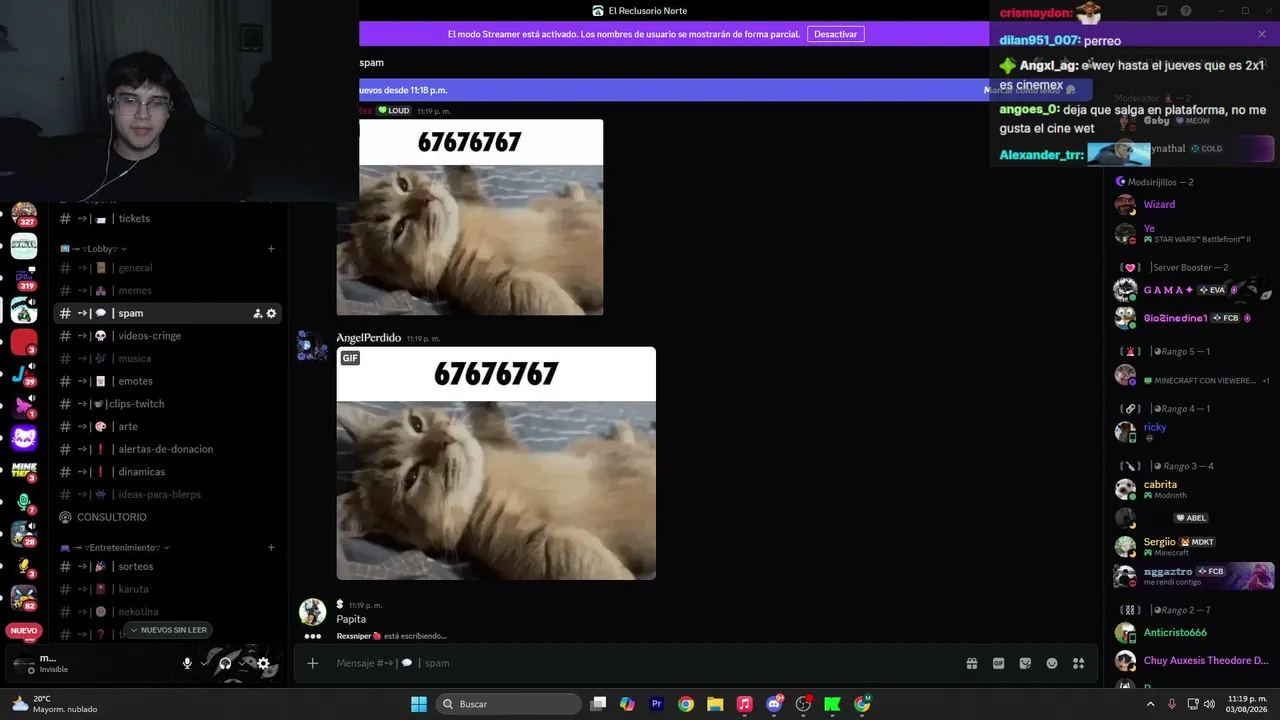Open invite people icon on spam channel
The image size is (1280, 720).
[257, 313]
